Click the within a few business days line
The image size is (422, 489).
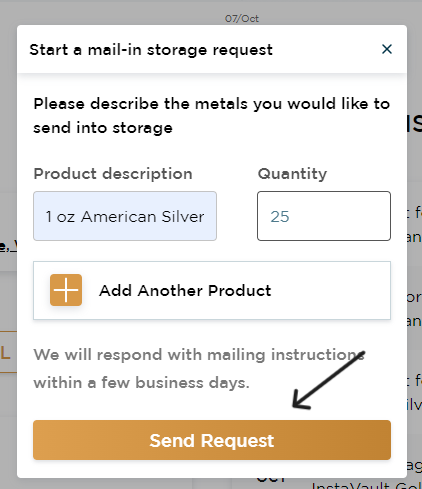click(x=142, y=383)
